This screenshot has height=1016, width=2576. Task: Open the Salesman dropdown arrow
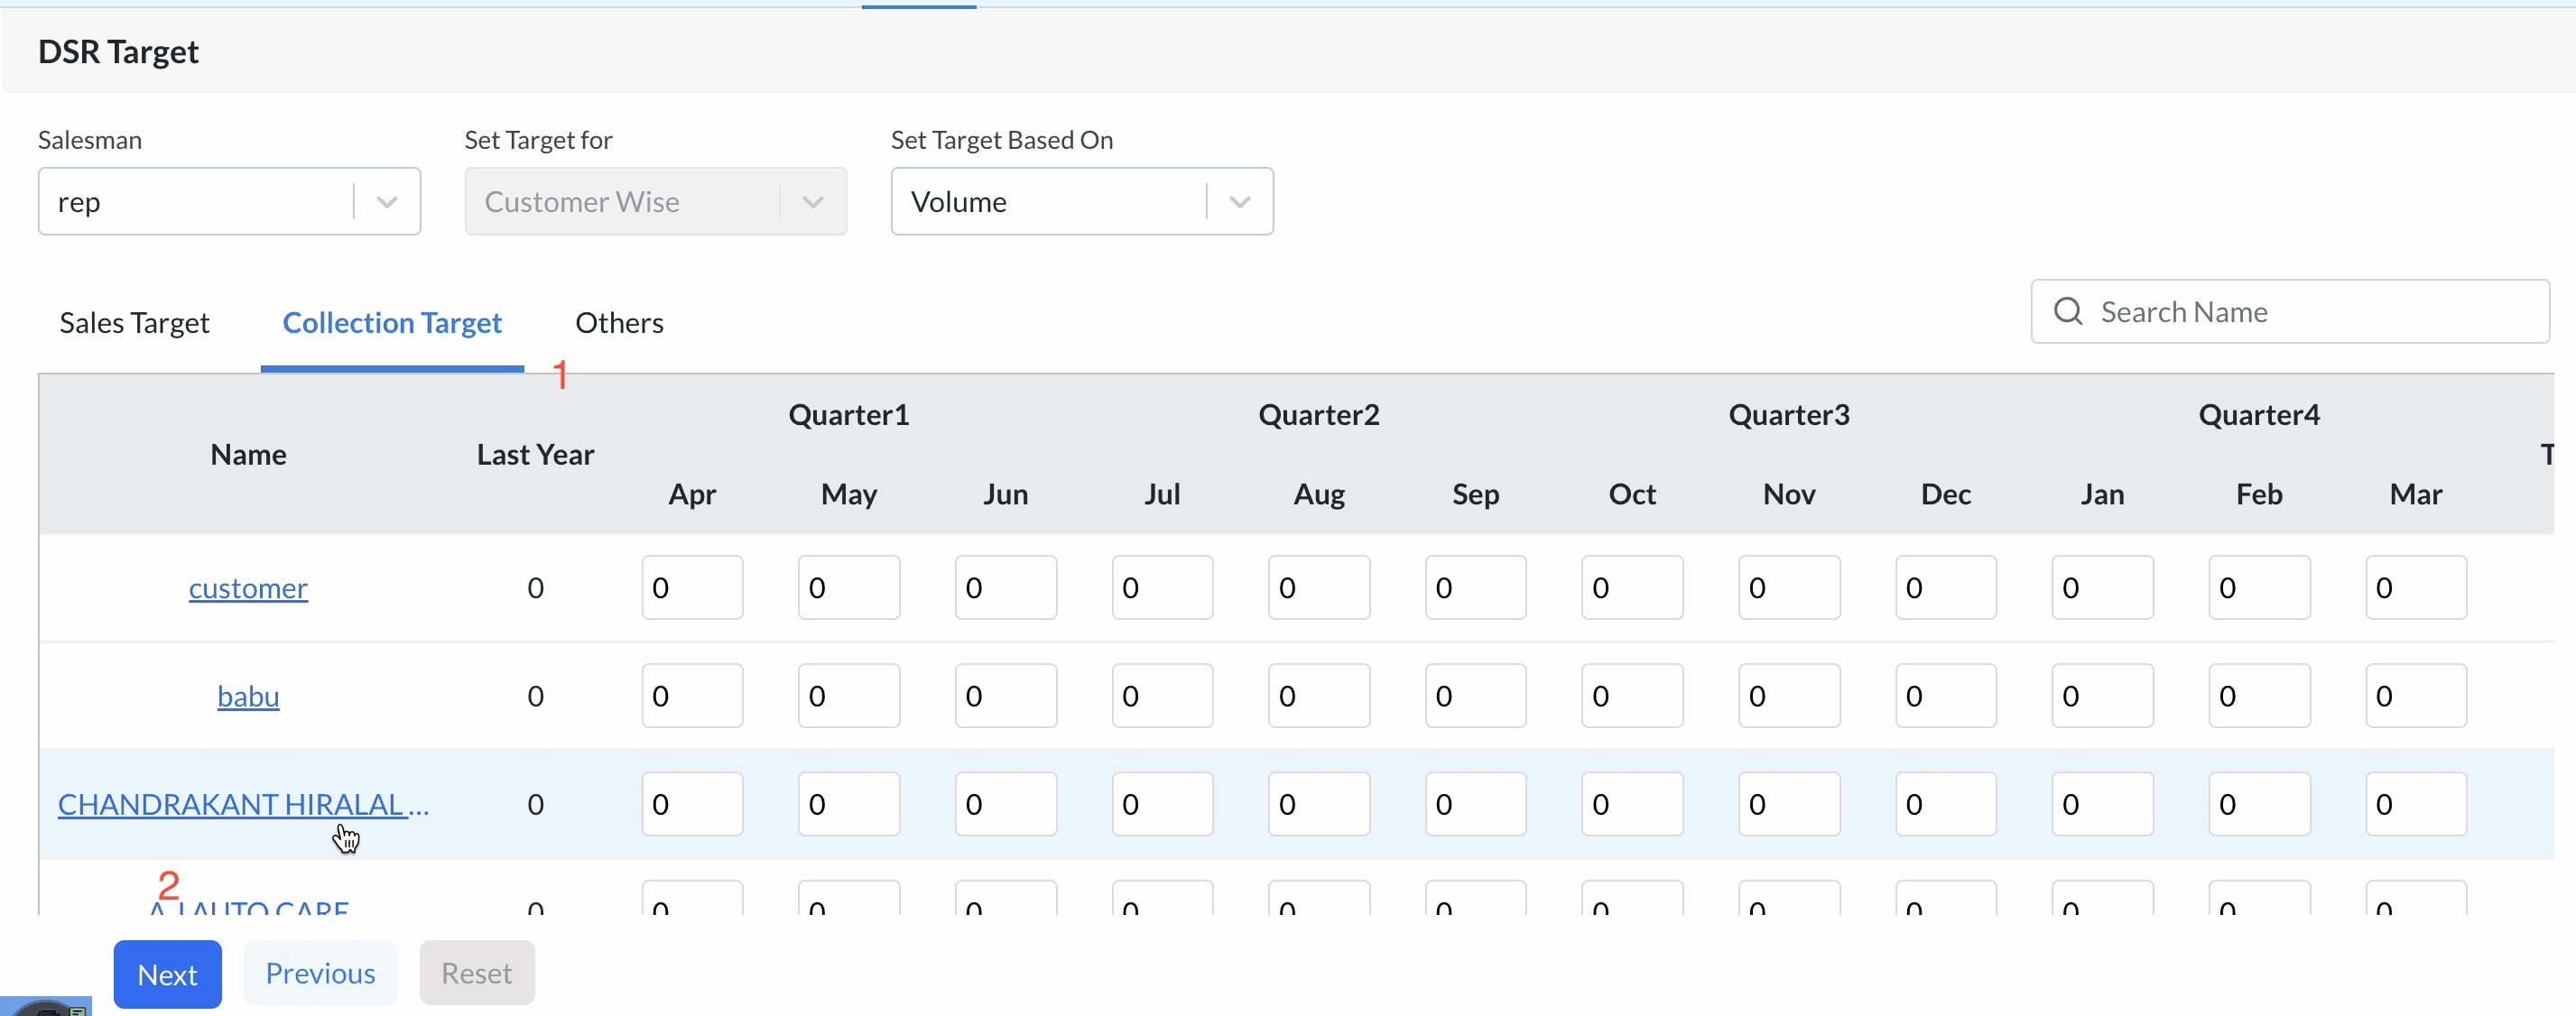tap(386, 202)
